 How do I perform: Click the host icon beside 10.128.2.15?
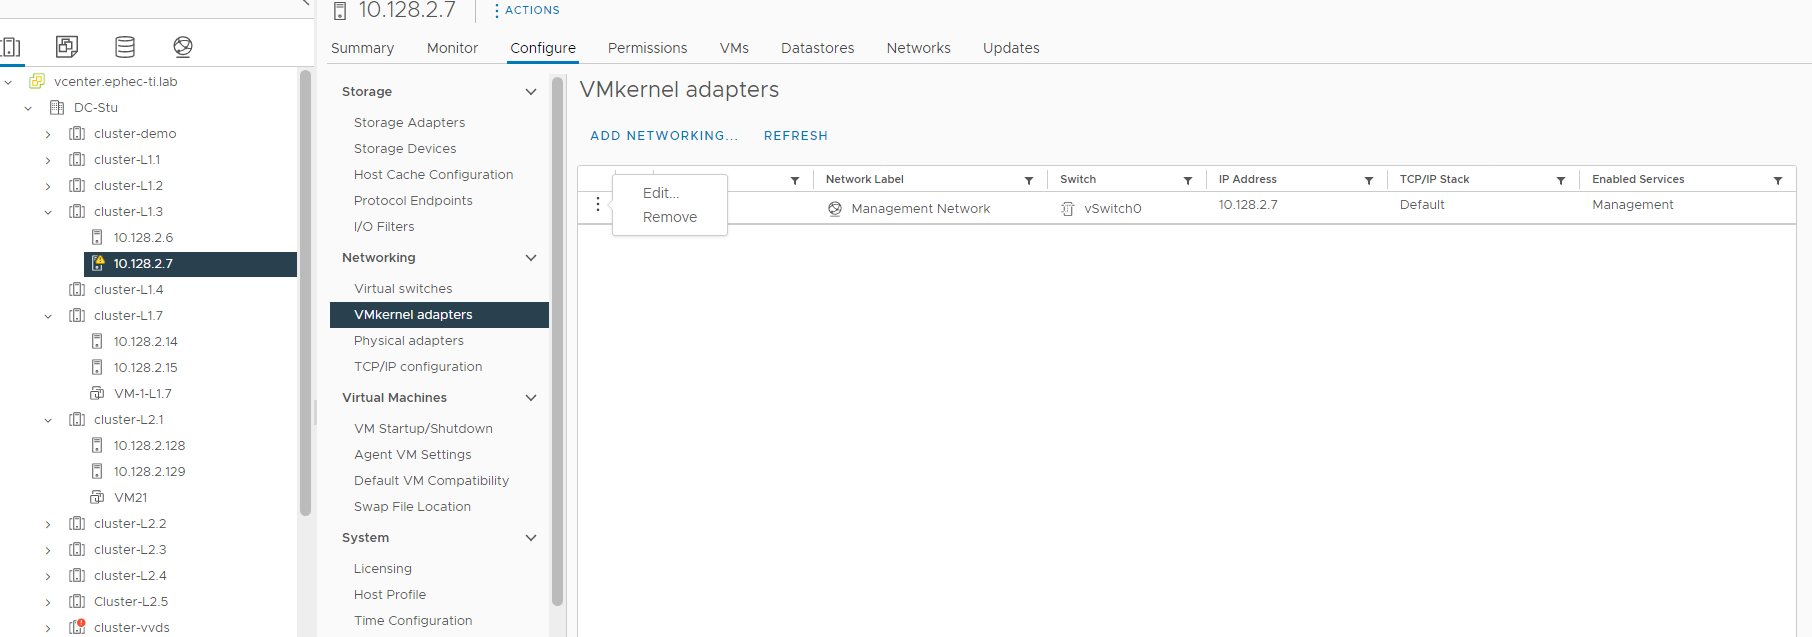pyautogui.click(x=97, y=367)
